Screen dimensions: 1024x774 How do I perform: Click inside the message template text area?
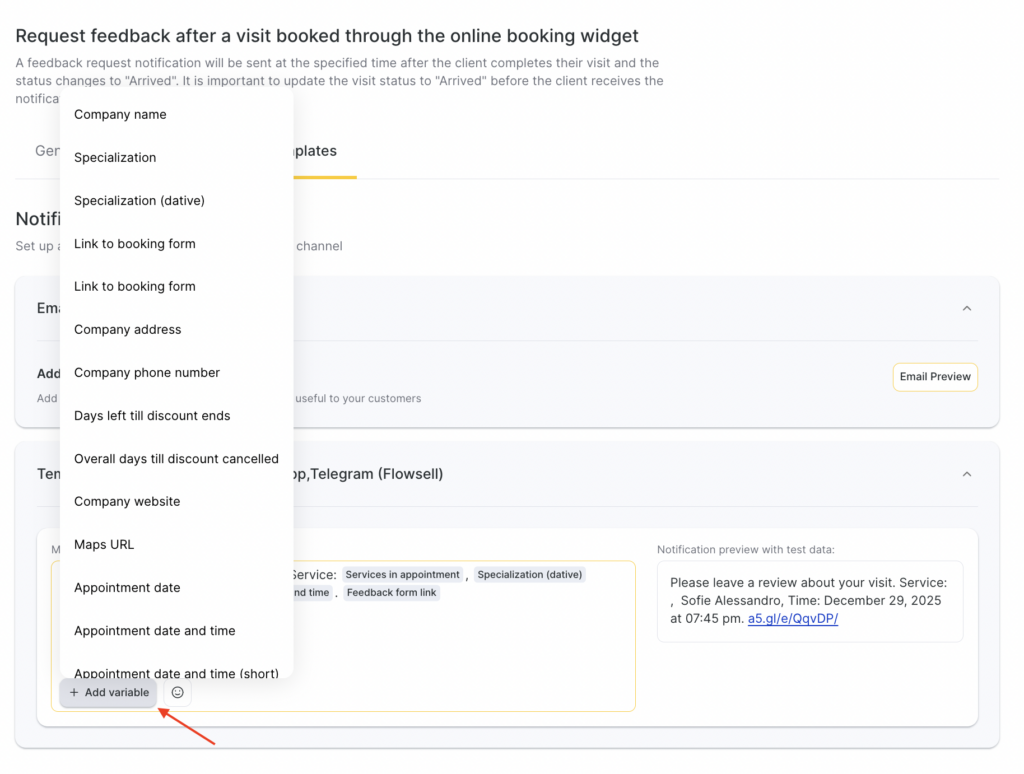(x=450, y=650)
